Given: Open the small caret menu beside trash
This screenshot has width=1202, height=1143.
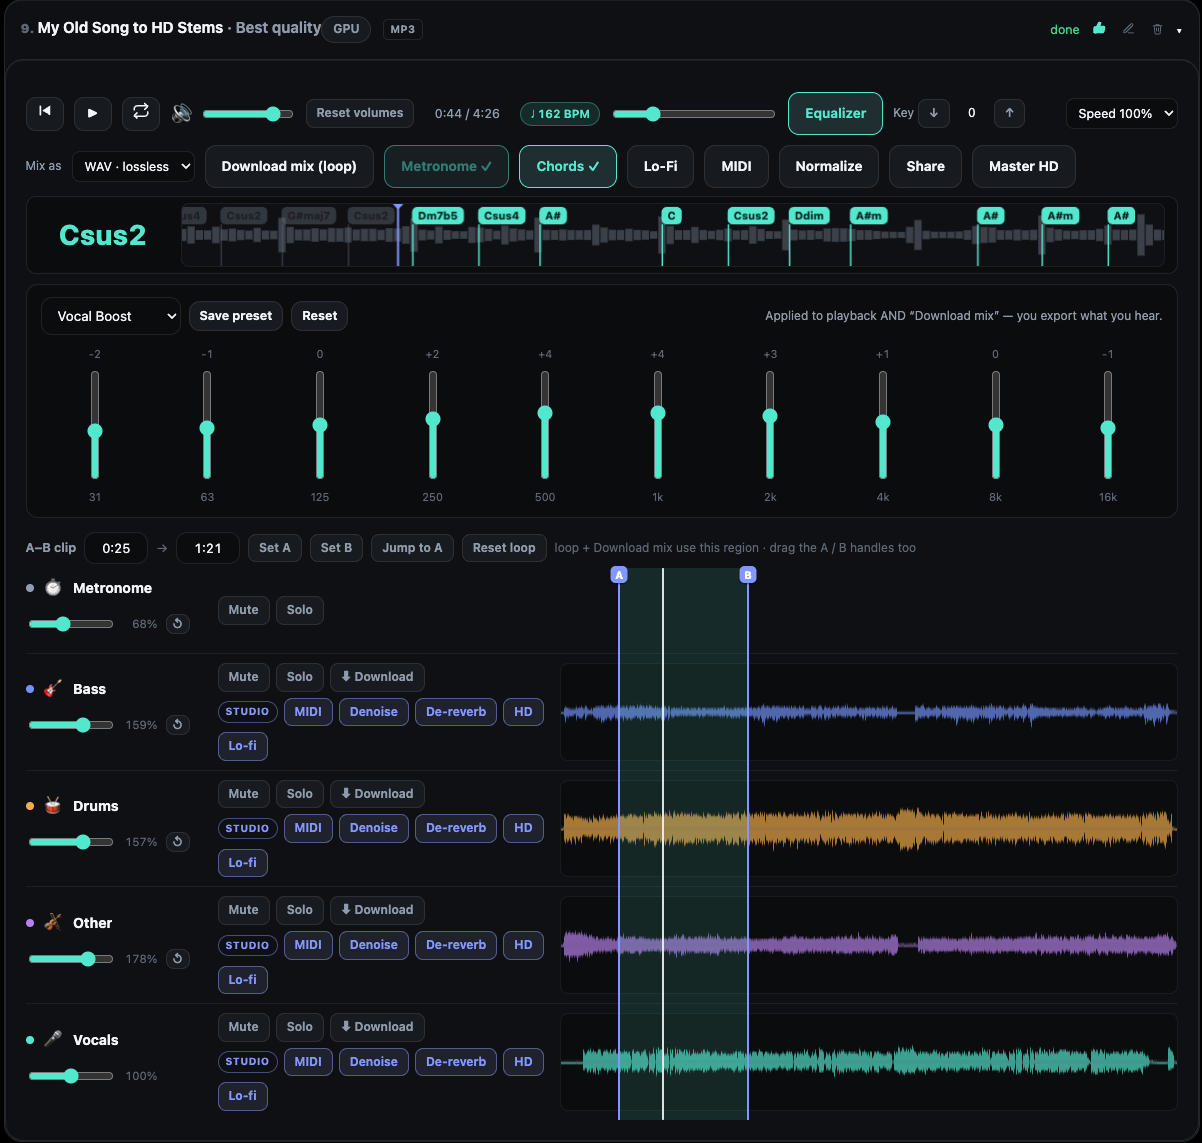Looking at the screenshot, I should coord(1179,30).
